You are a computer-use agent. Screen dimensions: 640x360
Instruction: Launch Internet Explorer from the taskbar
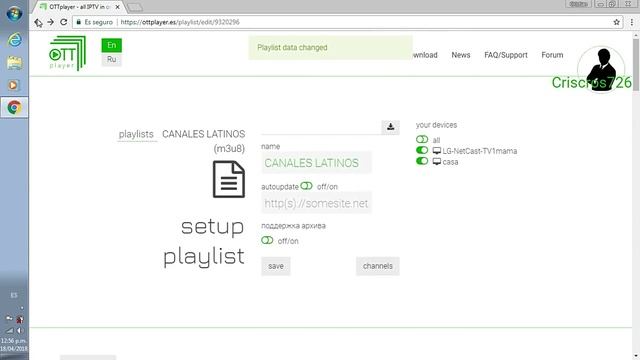(15, 40)
